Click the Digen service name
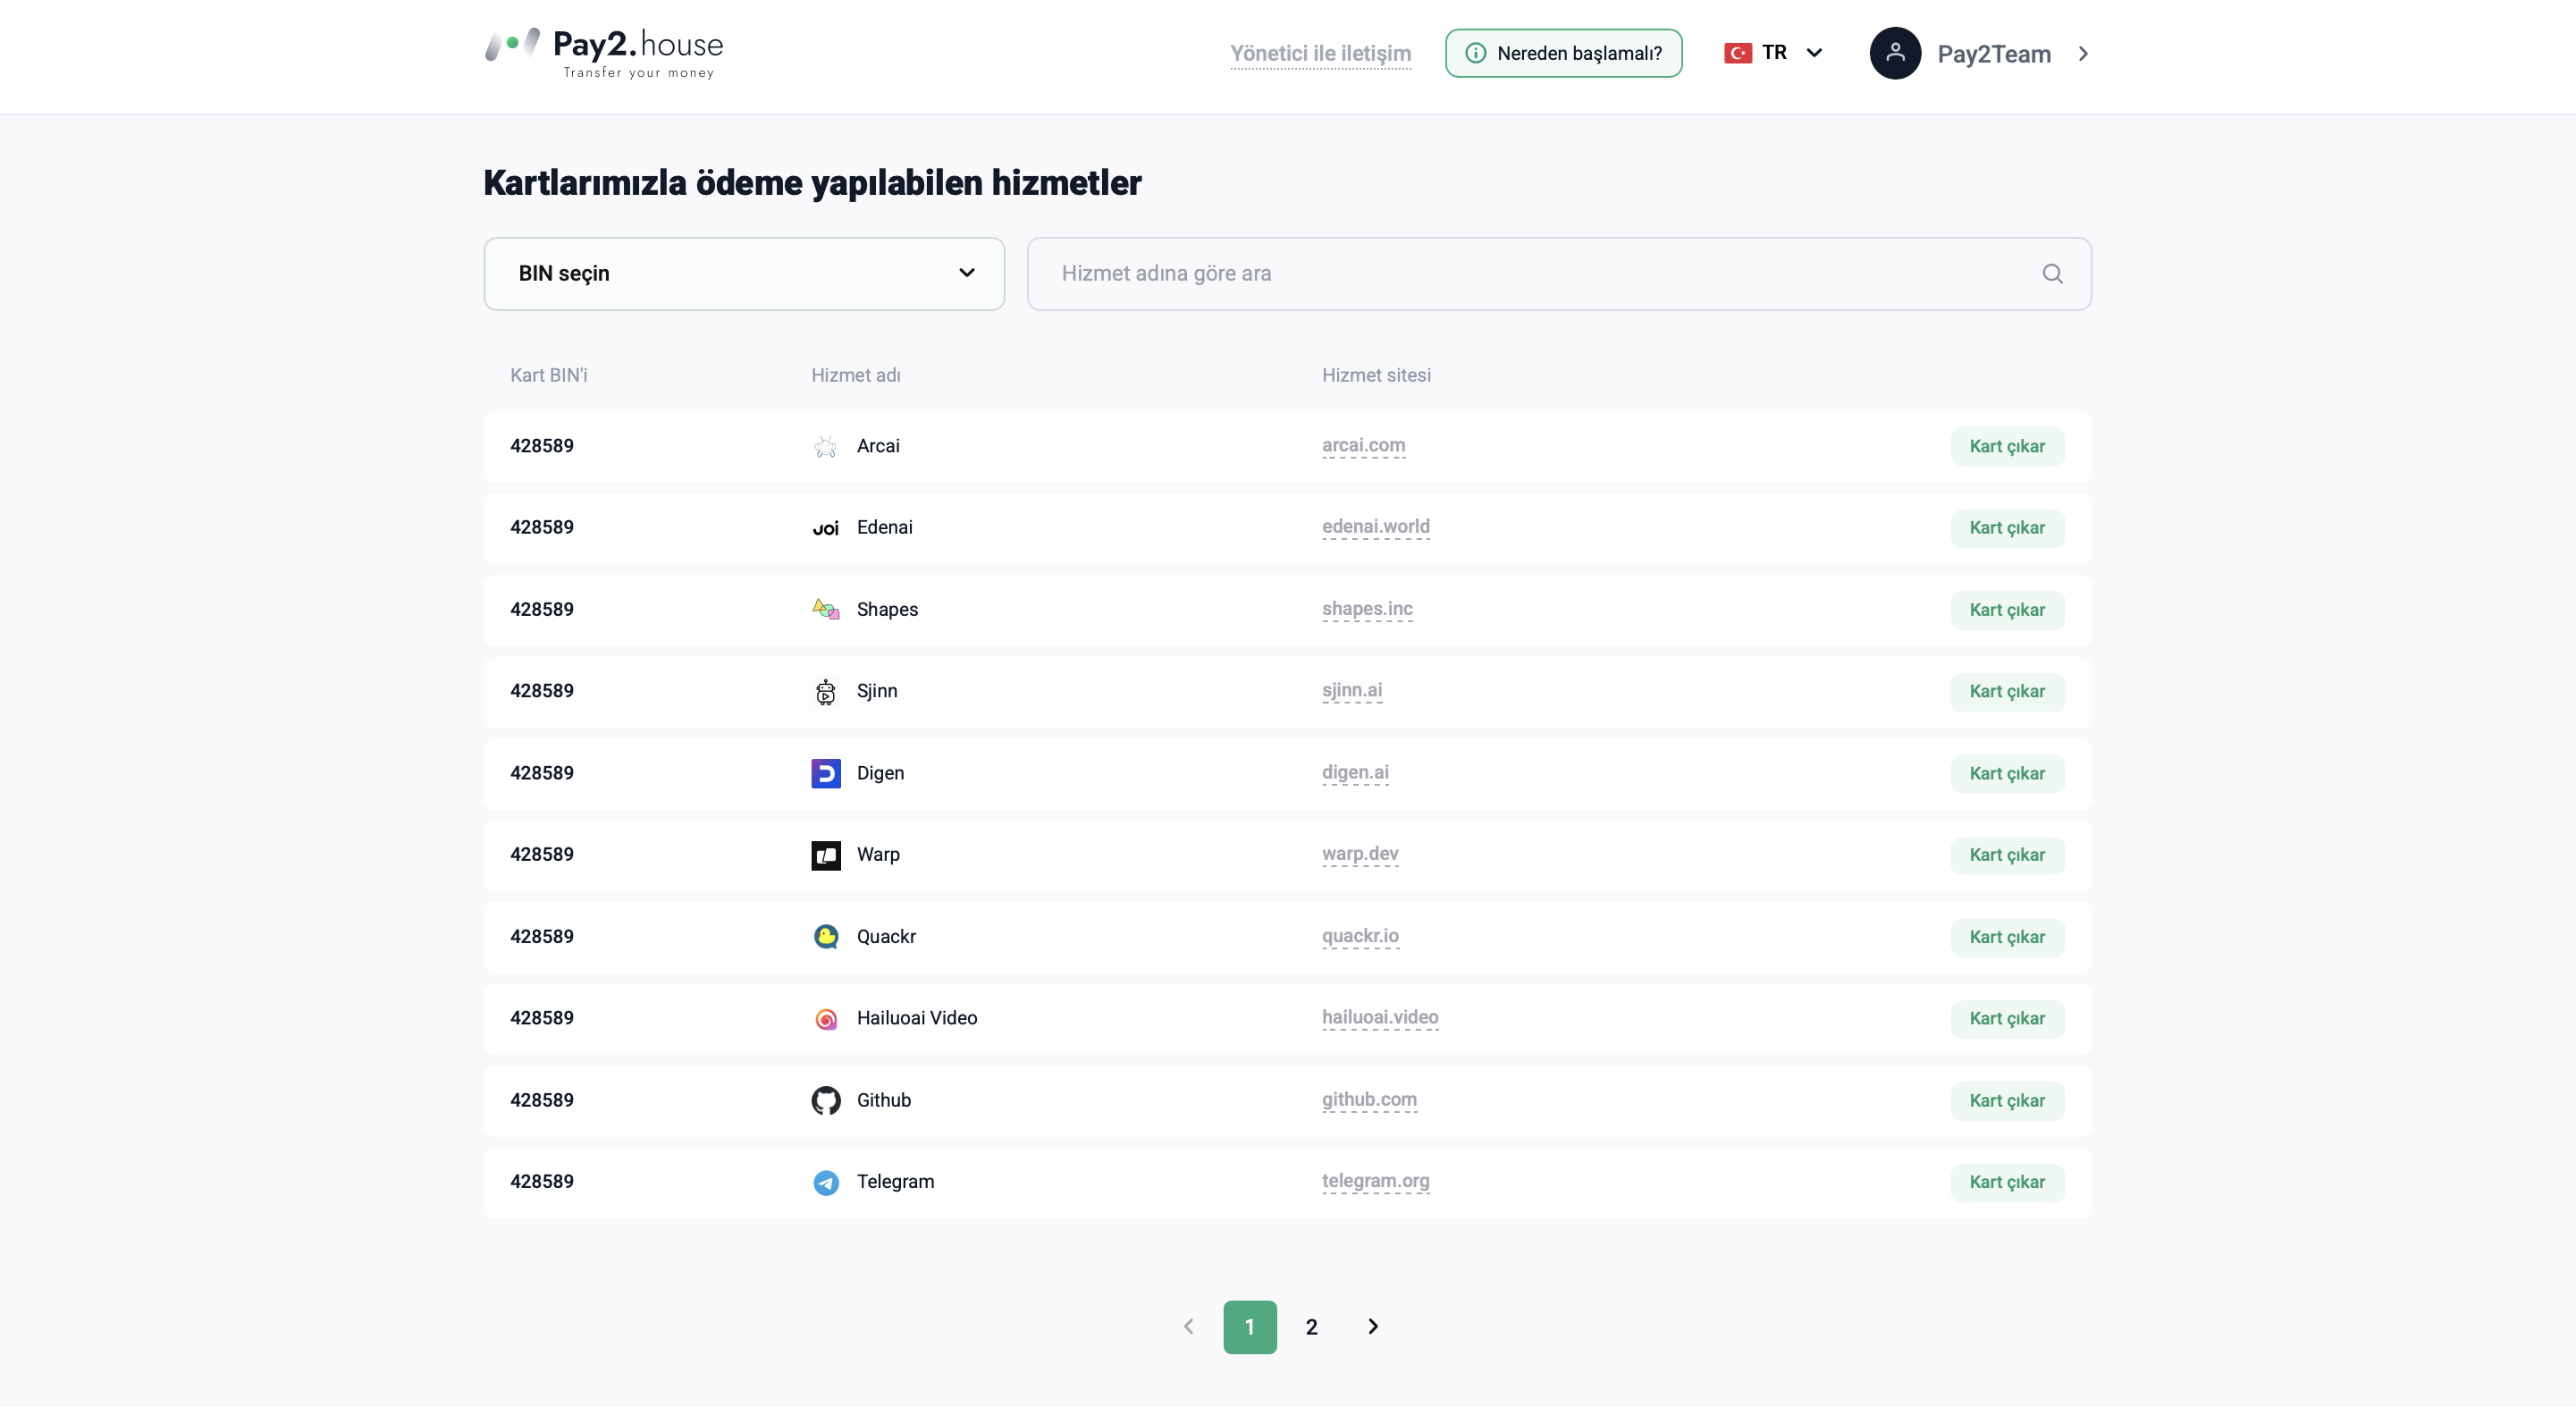This screenshot has width=2576, height=1407. [880, 773]
